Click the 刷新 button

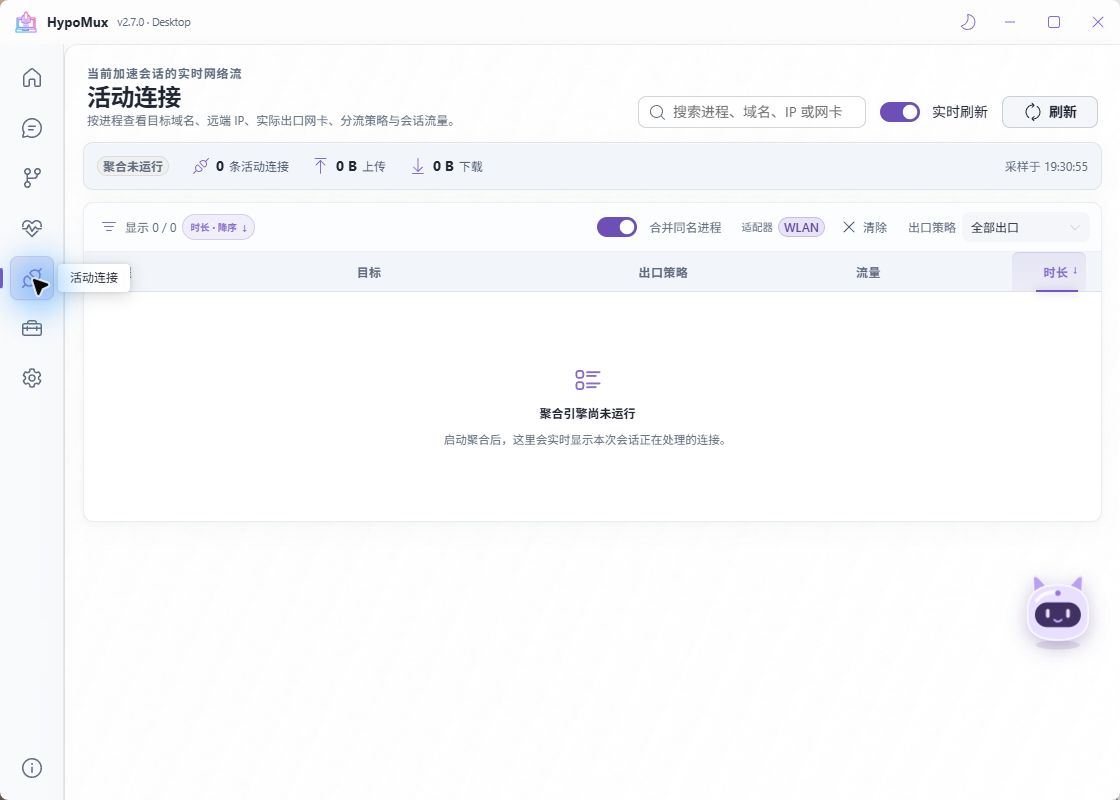click(x=1049, y=112)
